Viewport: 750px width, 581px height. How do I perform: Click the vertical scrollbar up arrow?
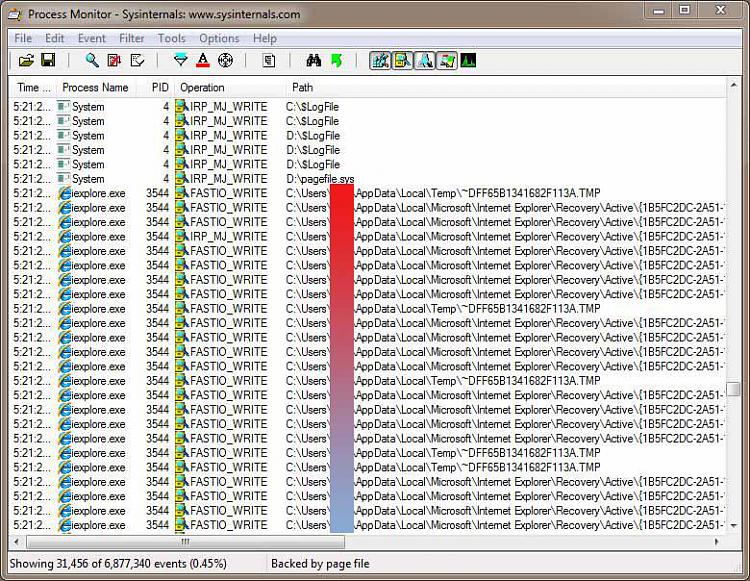click(x=733, y=85)
